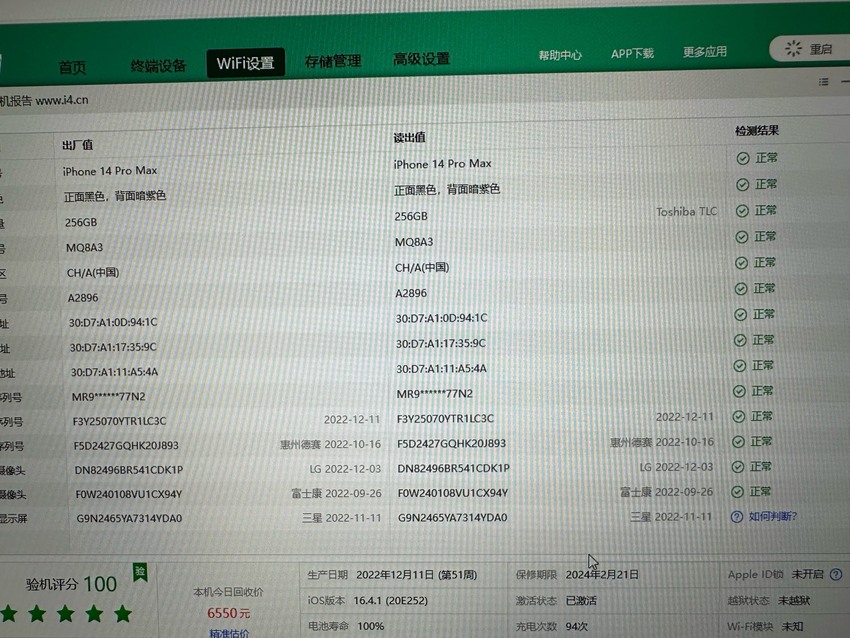Click the list view icon below the header
The height and width of the screenshot is (638, 850).
coord(823,82)
